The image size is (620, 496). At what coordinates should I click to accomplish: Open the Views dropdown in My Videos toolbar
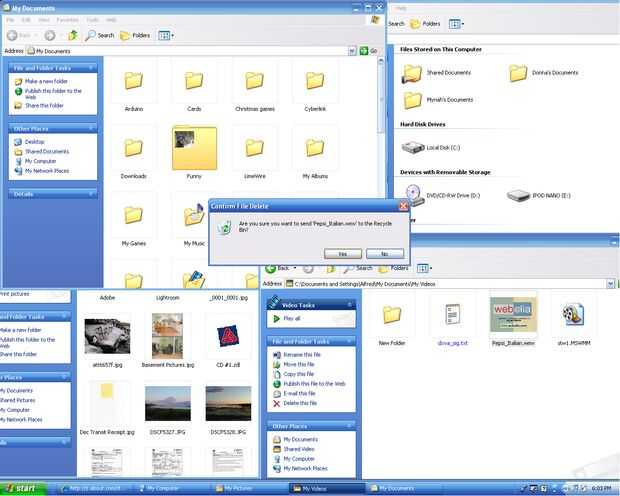[x=424, y=268]
